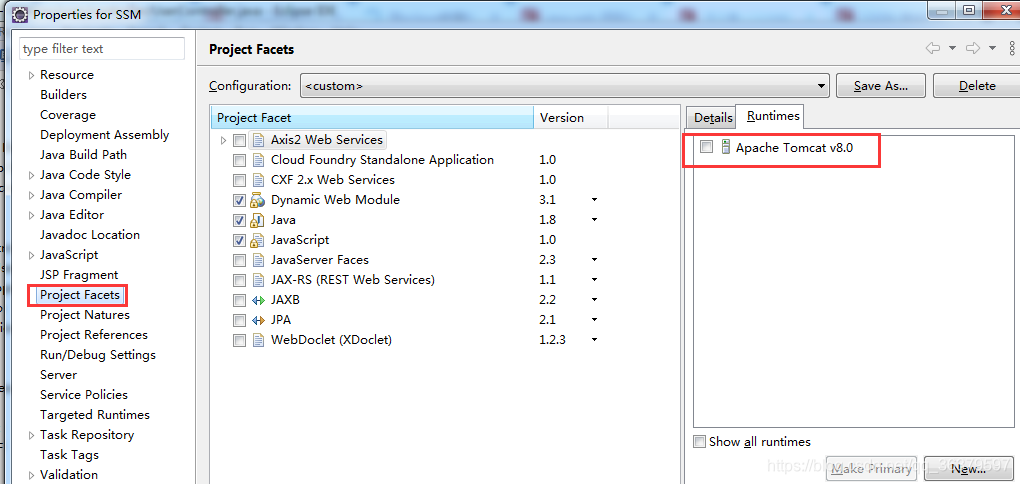Select Deployment Assembly in the tree
1020x484 pixels.
pos(104,135)
